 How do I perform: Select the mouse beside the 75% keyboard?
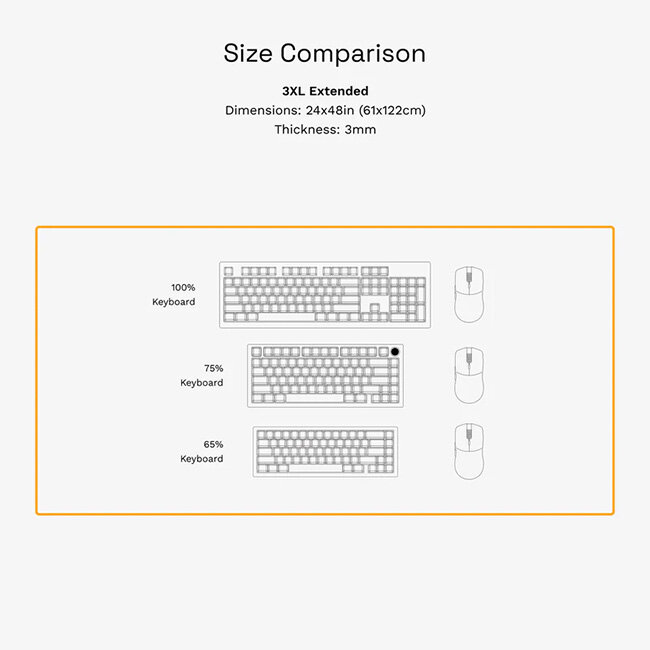pyautogui.click(x=469, y=374)
